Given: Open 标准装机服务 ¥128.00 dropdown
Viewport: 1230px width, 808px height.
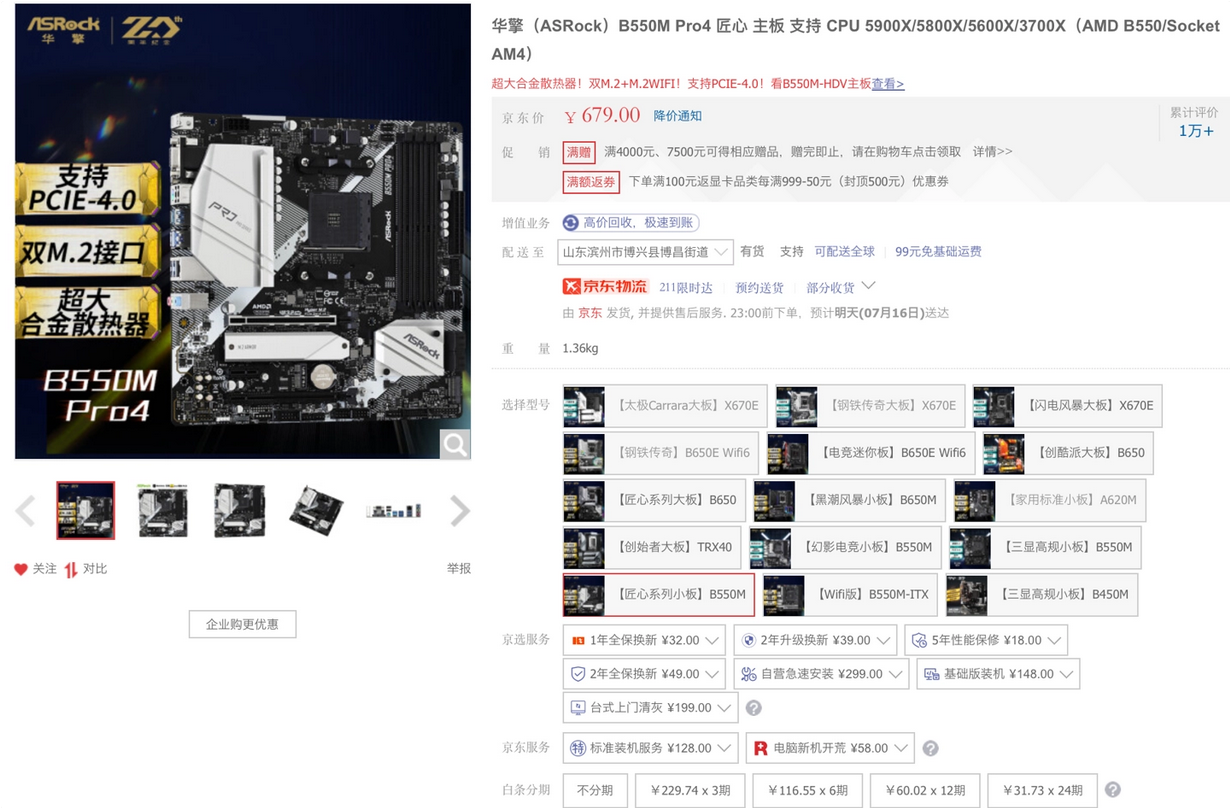Looking at the screenshot, I should tap(650, 748).
